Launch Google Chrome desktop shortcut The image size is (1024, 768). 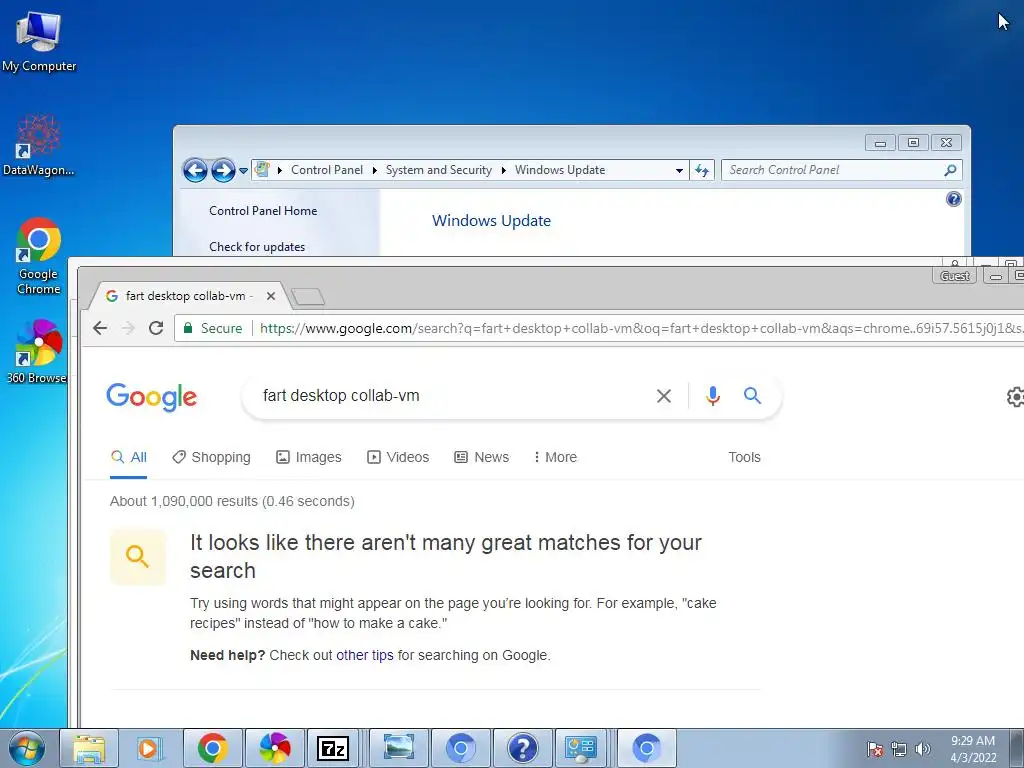(39, 256)
